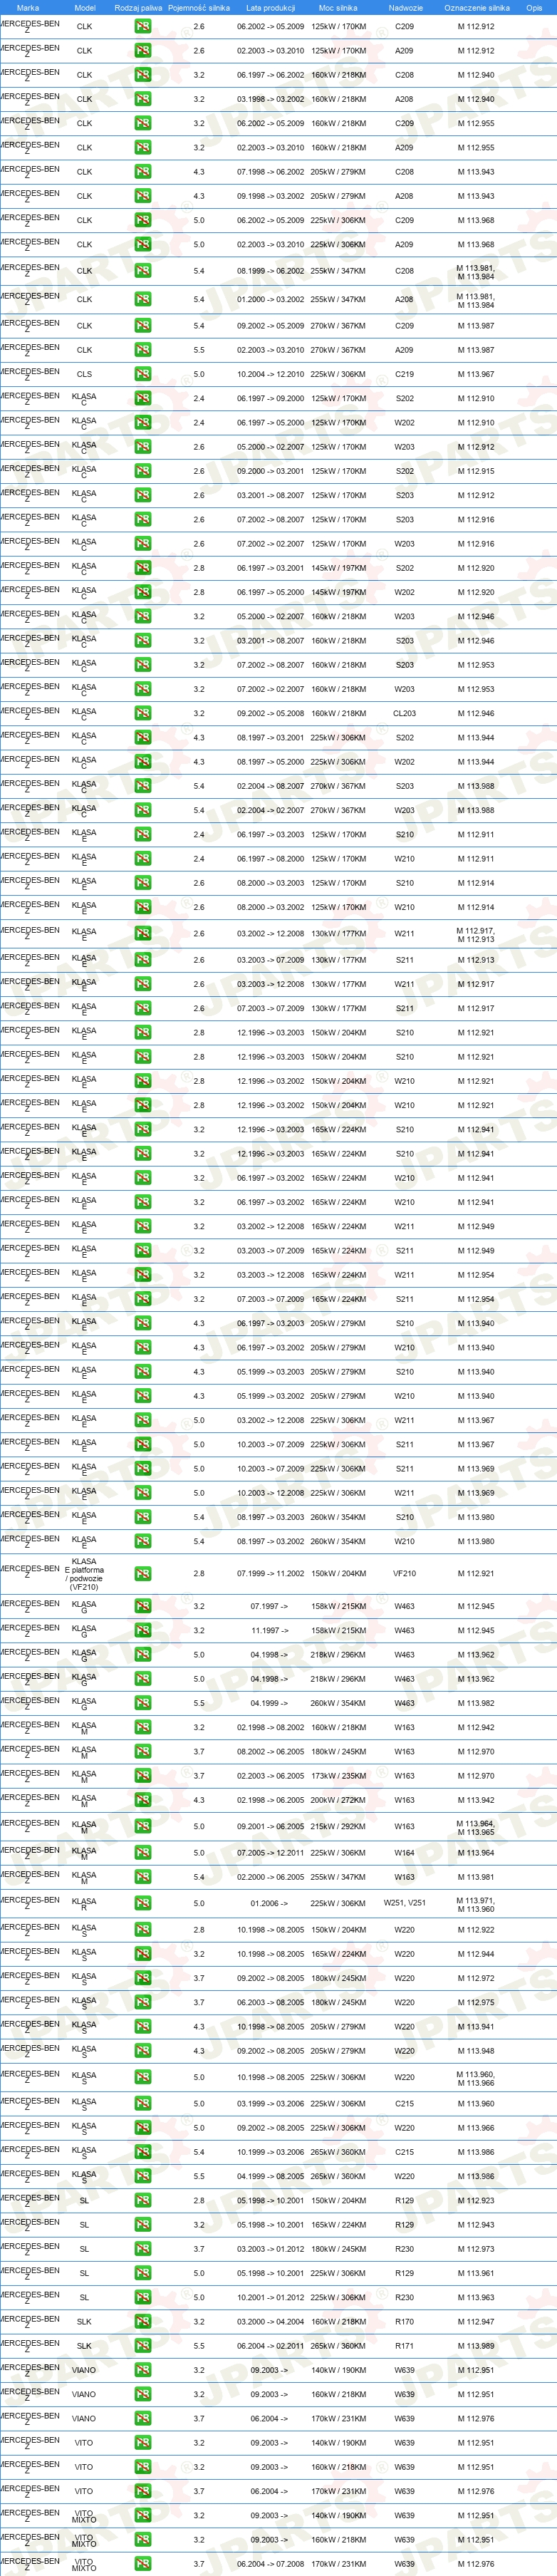Select production years 06.2004 -> 07.2008
This screenshot has height=2576, width=557.
tap(270, 2564)
